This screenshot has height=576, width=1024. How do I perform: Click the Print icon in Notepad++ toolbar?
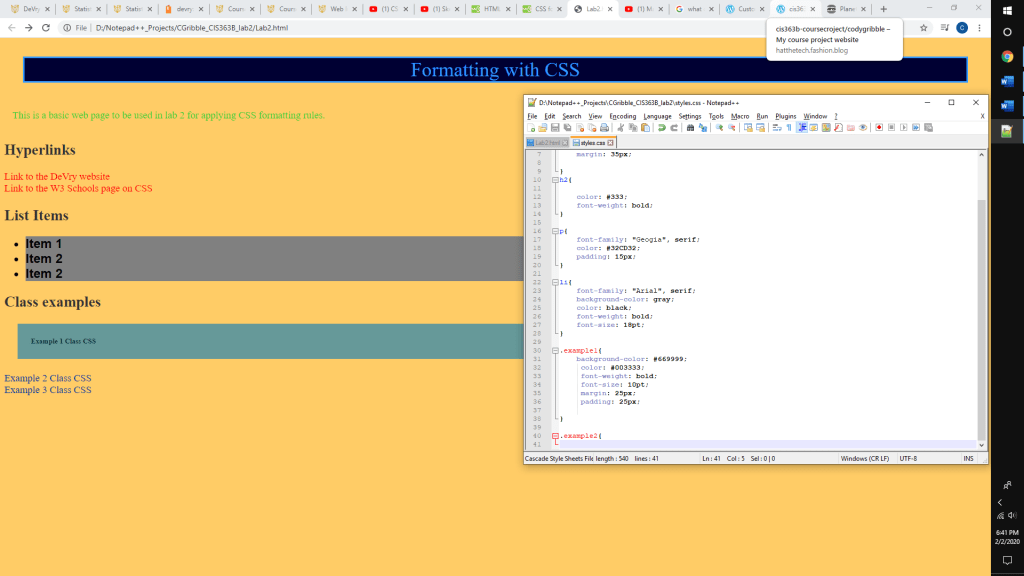tap(605, 128)
